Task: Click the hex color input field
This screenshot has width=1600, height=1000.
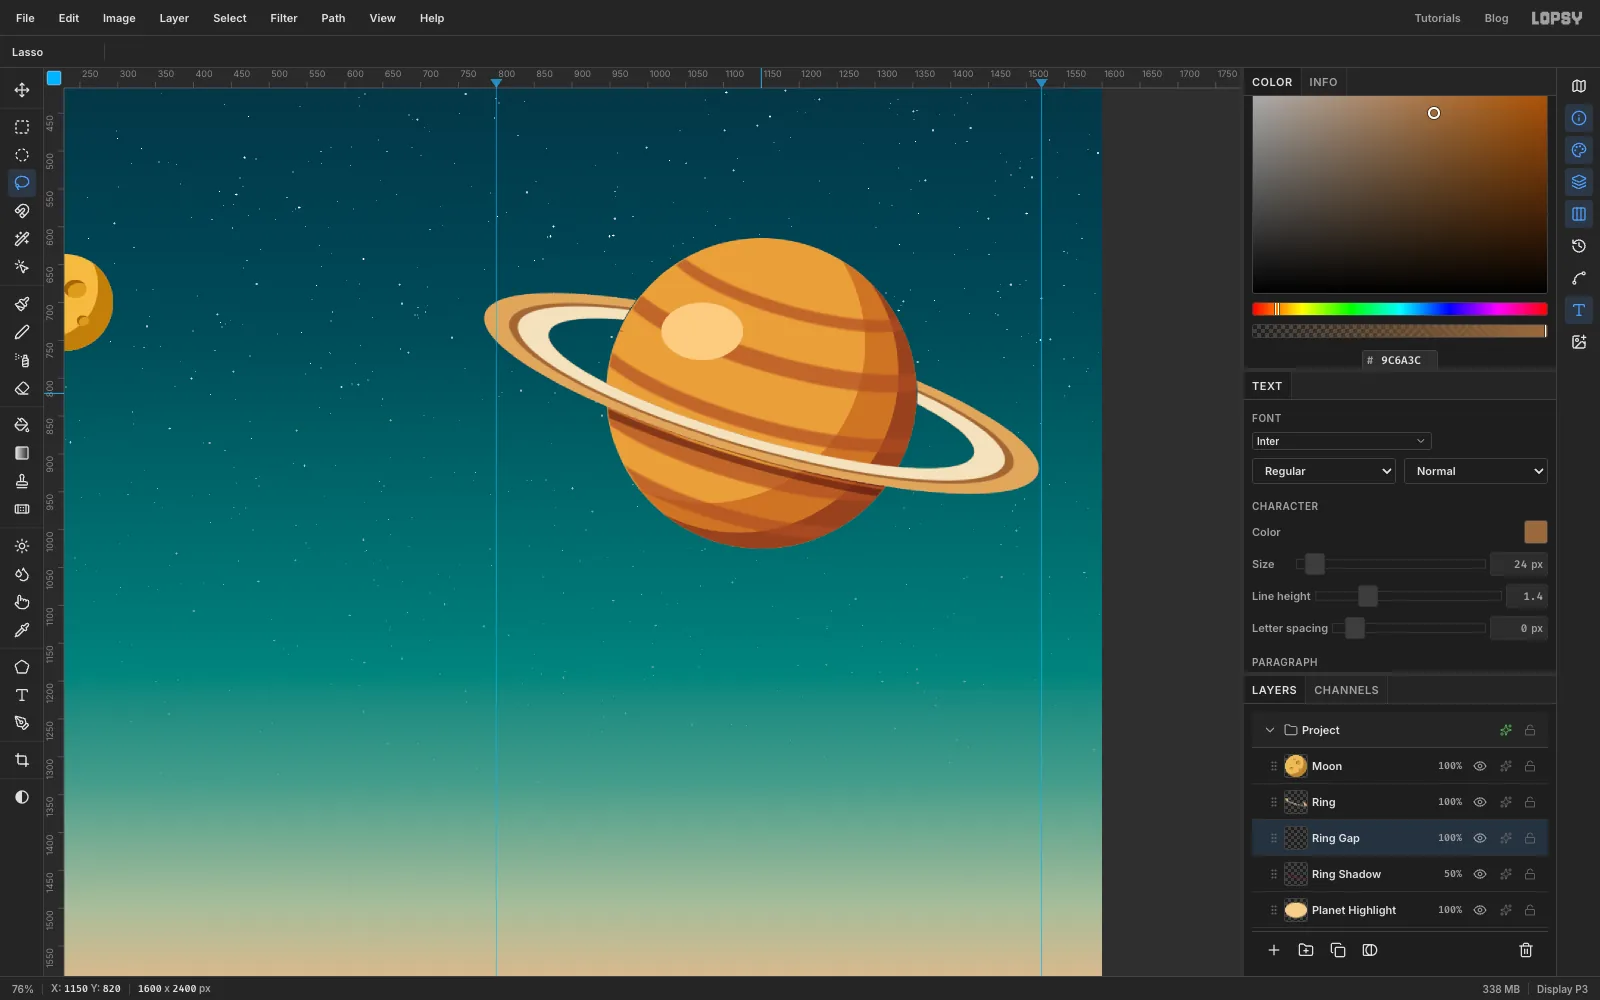Action: pos(1400,360)
